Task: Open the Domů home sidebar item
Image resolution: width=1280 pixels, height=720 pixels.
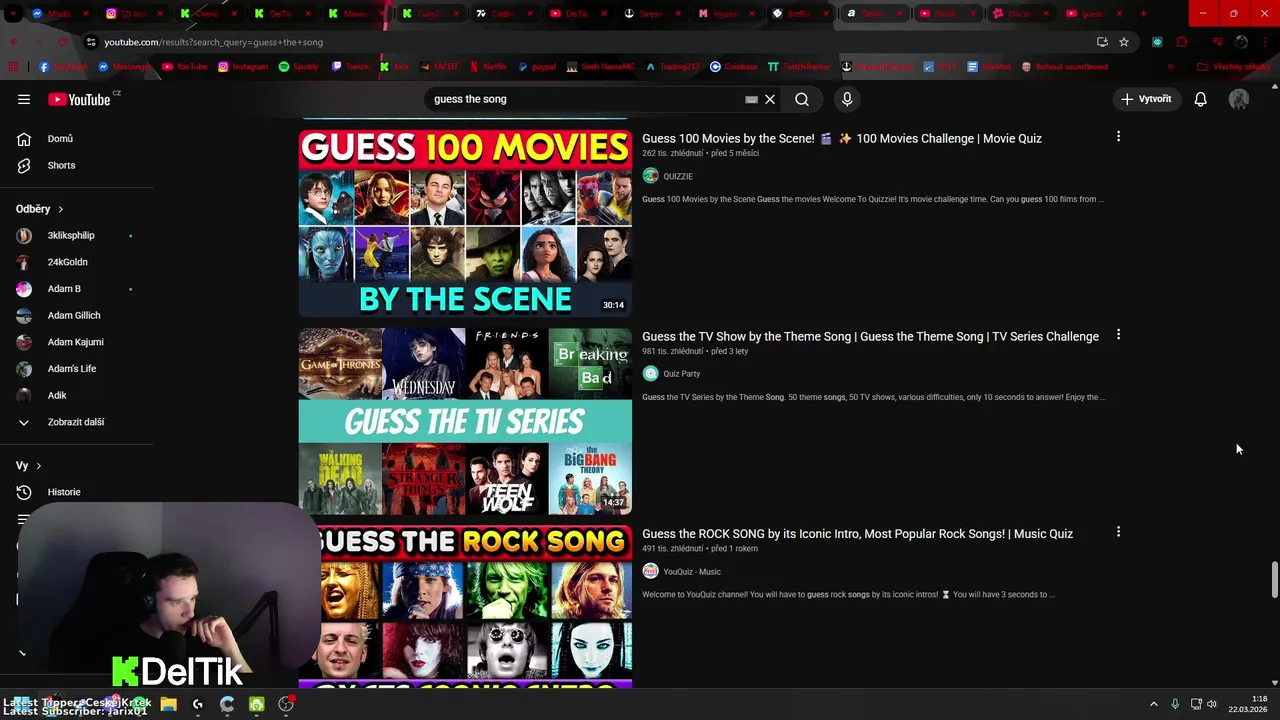Action: (60, 139)
